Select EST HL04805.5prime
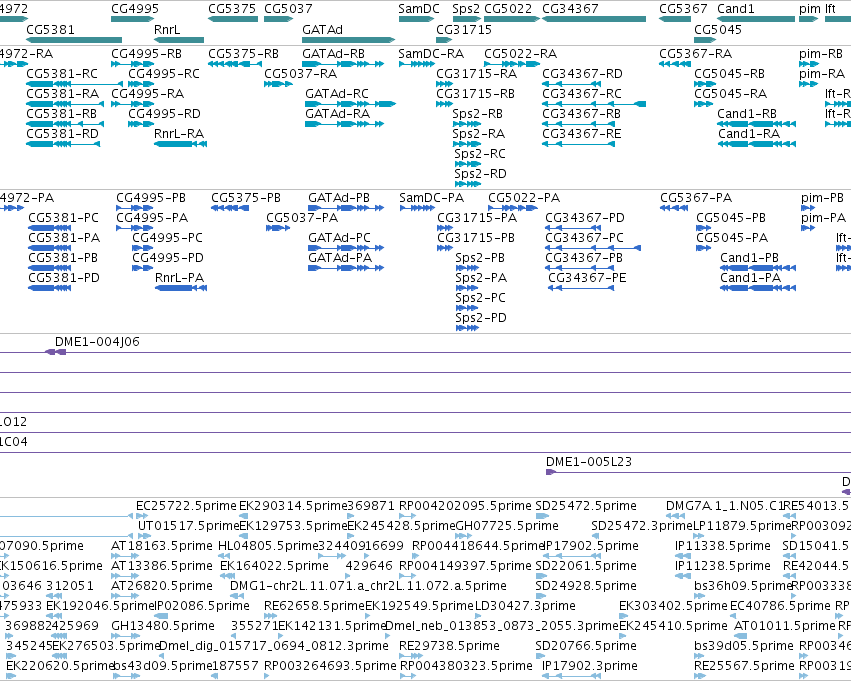 point(268,546)
